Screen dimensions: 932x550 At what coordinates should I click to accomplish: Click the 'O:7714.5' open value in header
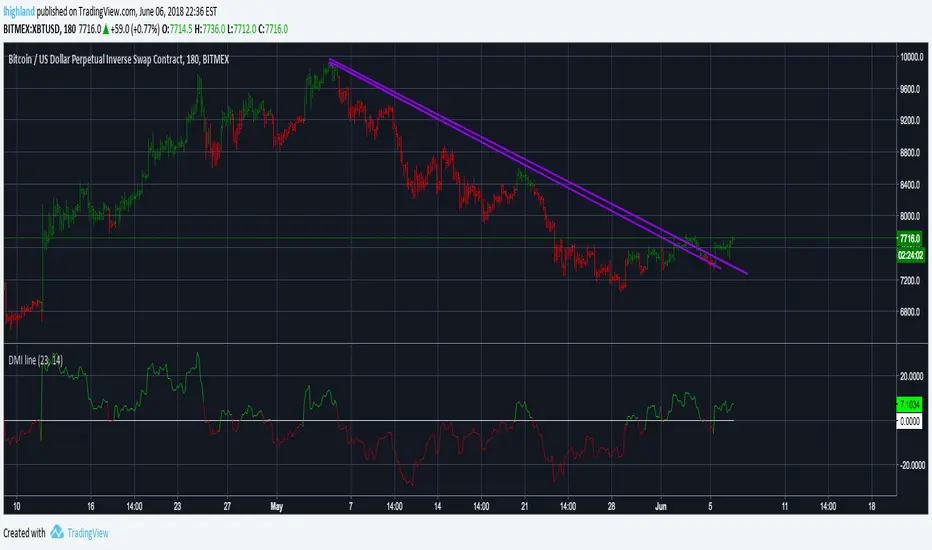point(177,29)
